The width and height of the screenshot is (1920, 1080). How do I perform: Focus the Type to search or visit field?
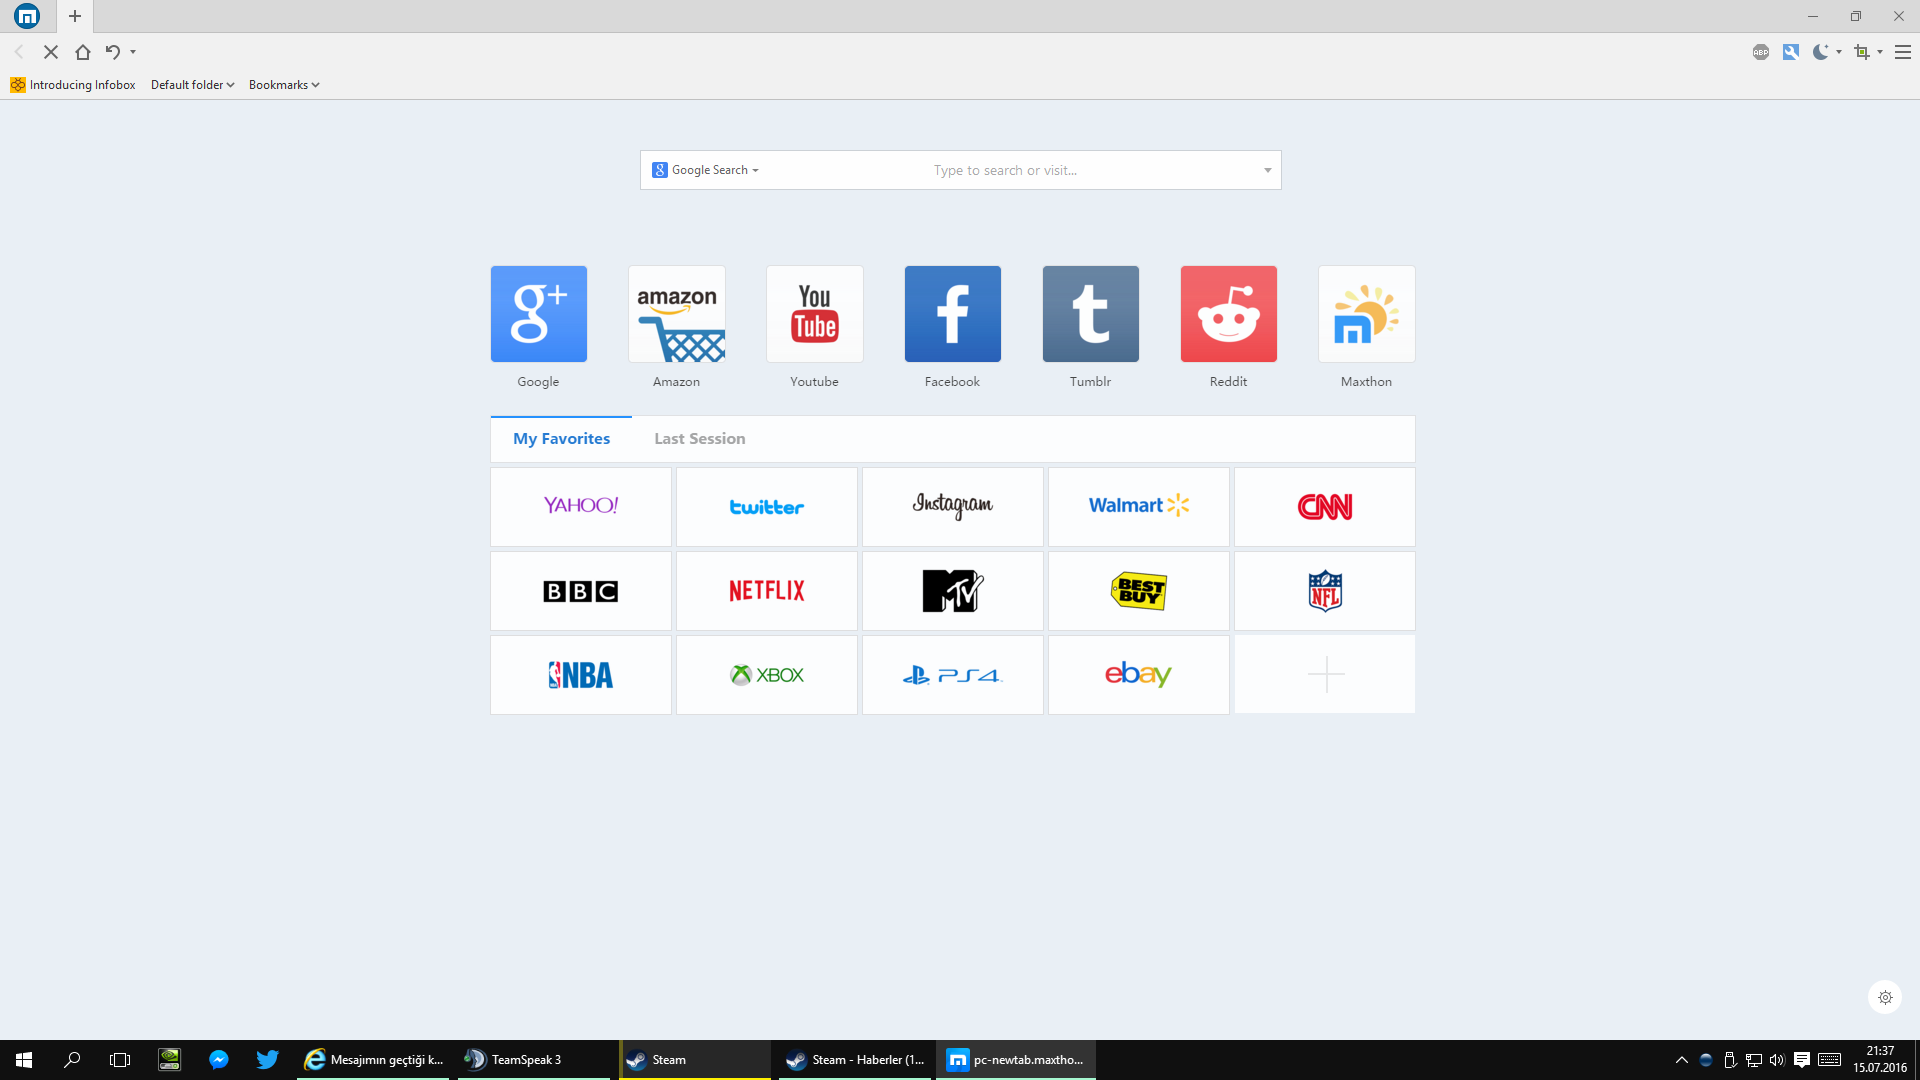click(1005, 170)
